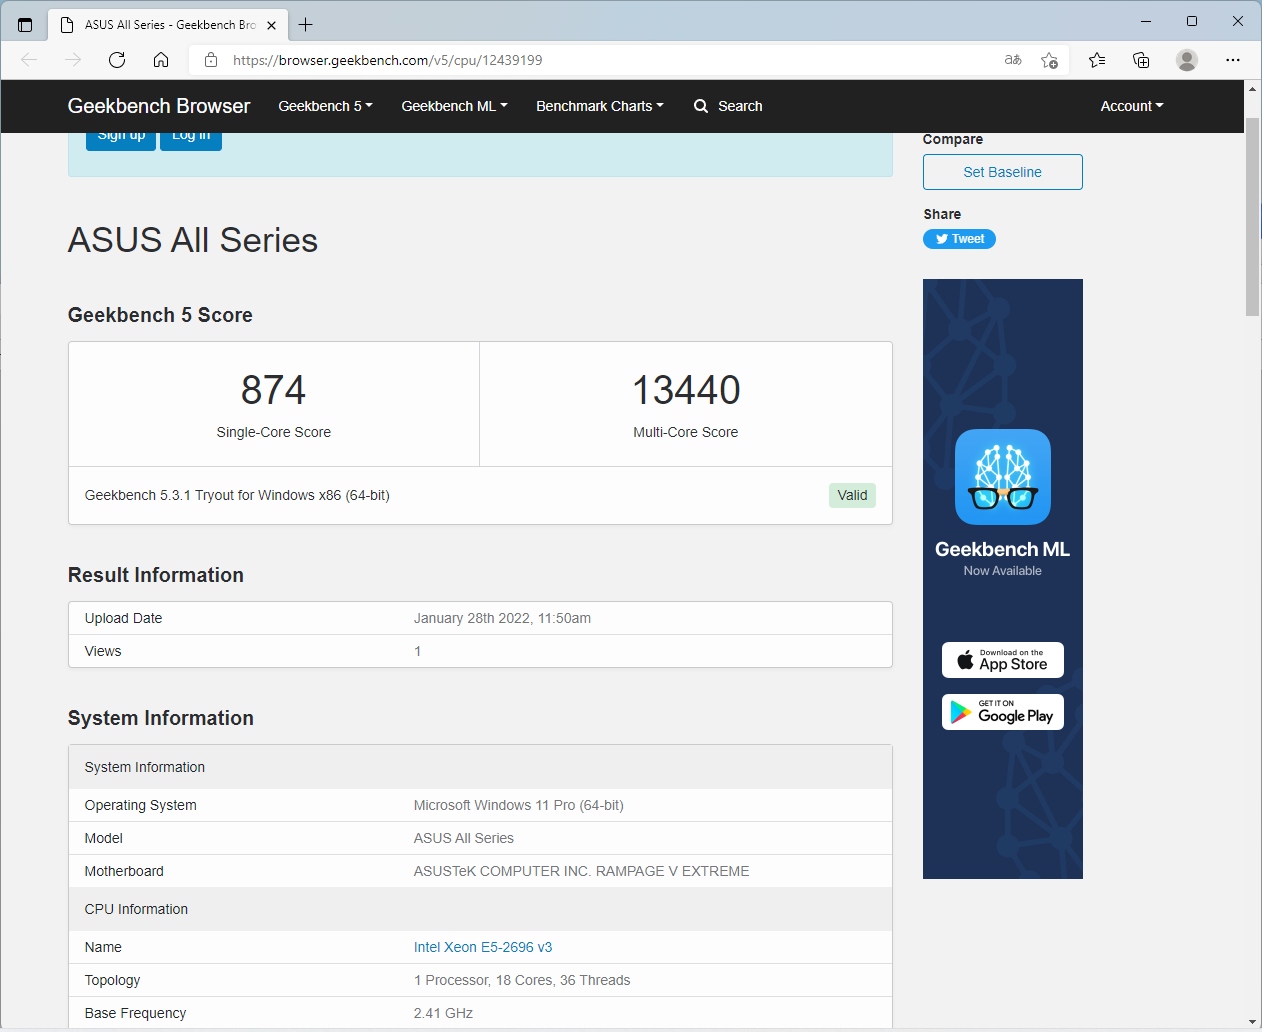Select the 13440 multi-core score
Image resolution: width=1262 pixels, height=1032 pixels.
[x=686, y=390]
